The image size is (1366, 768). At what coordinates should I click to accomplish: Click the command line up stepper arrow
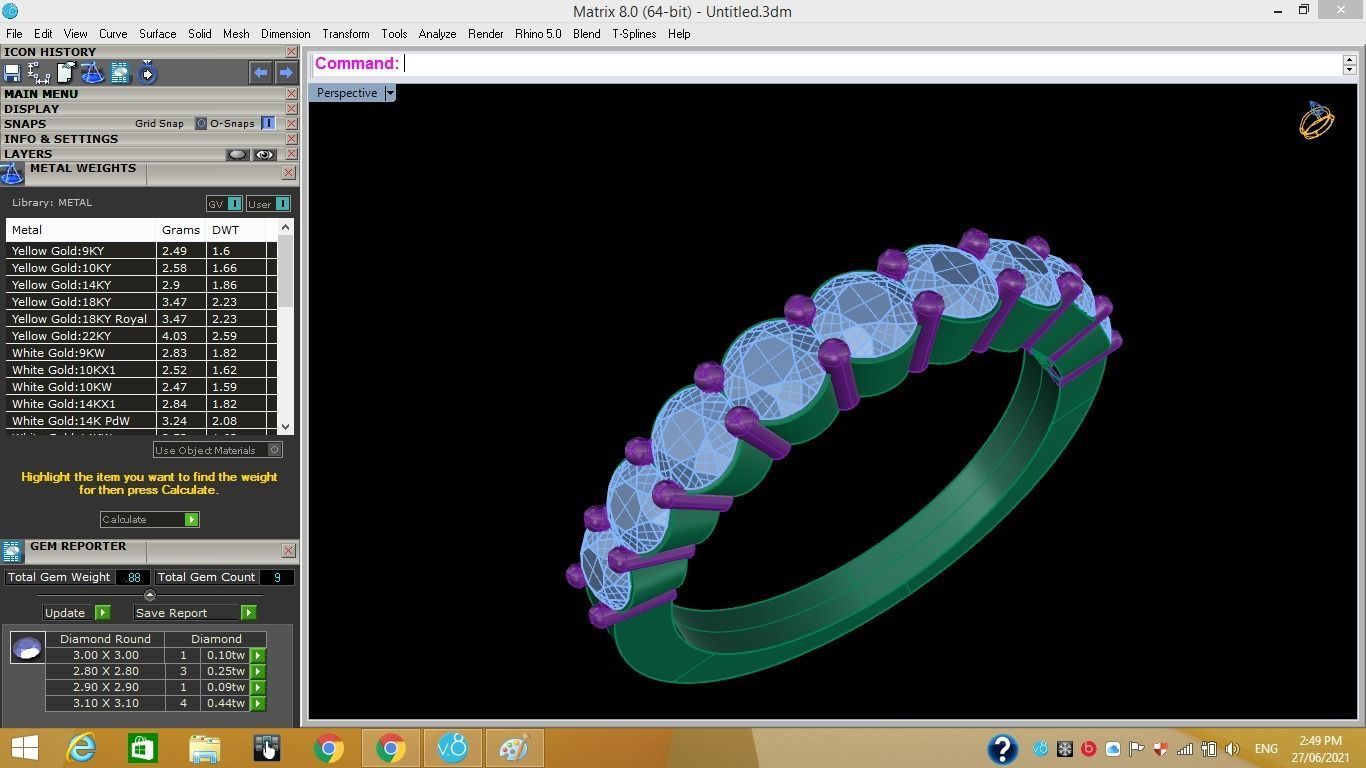coord(1349,59)
